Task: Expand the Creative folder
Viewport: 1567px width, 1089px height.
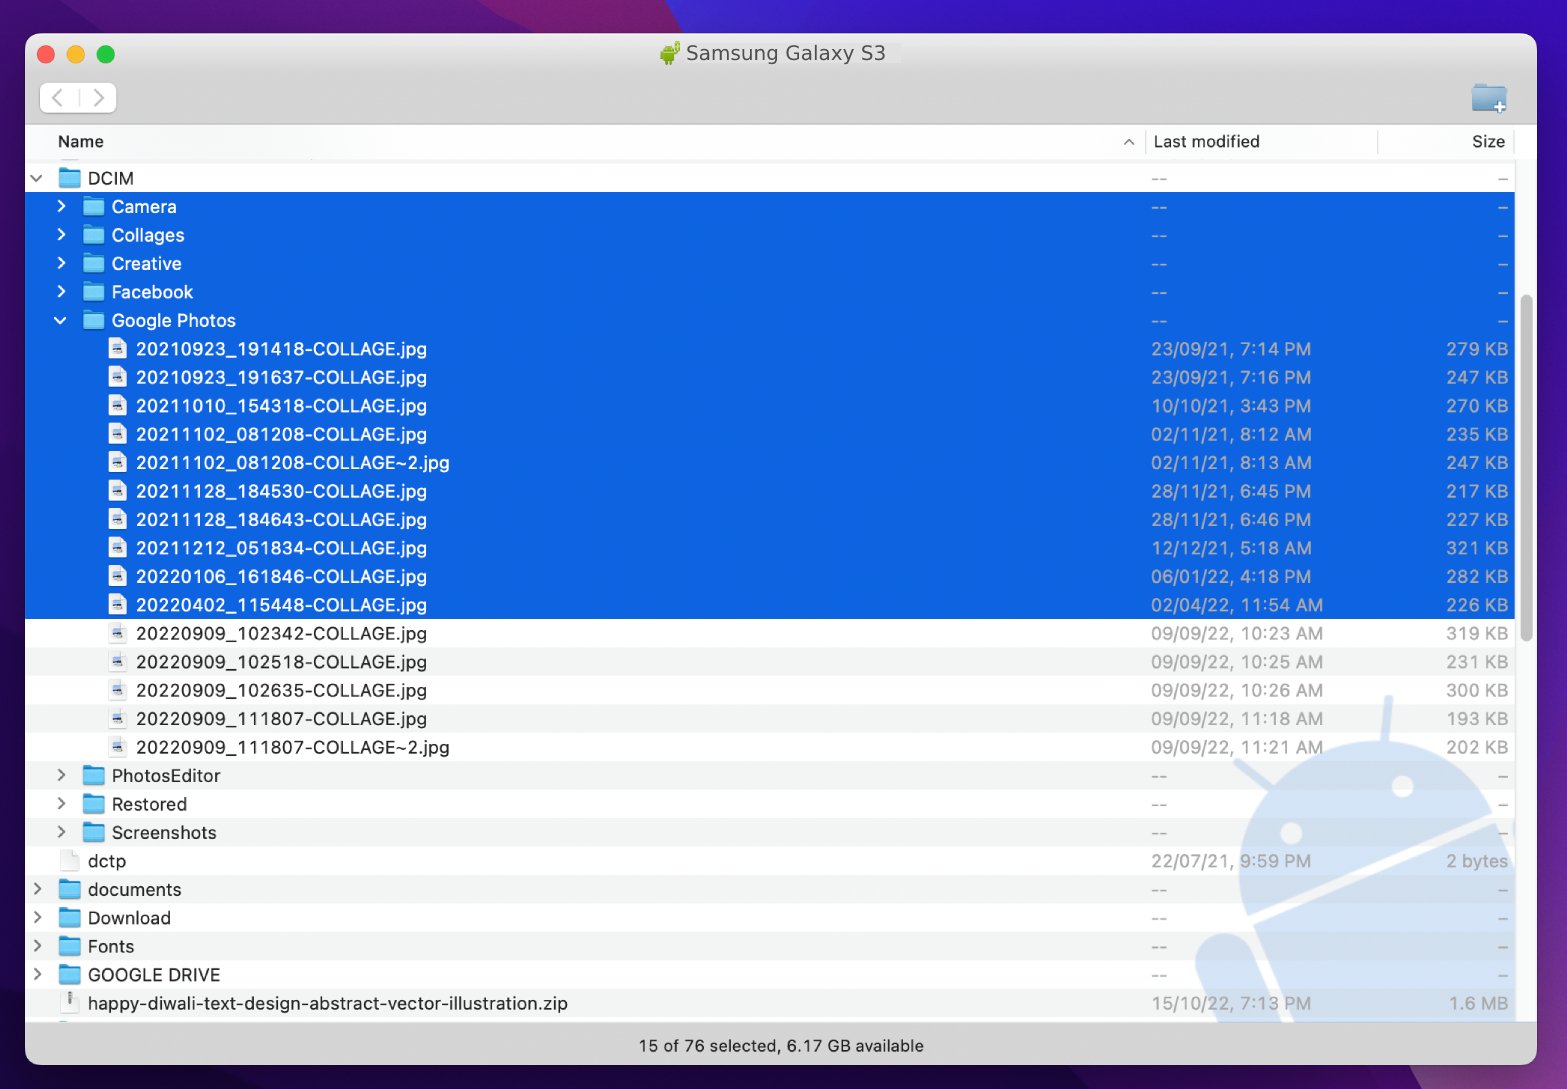Action: point(61,263)
